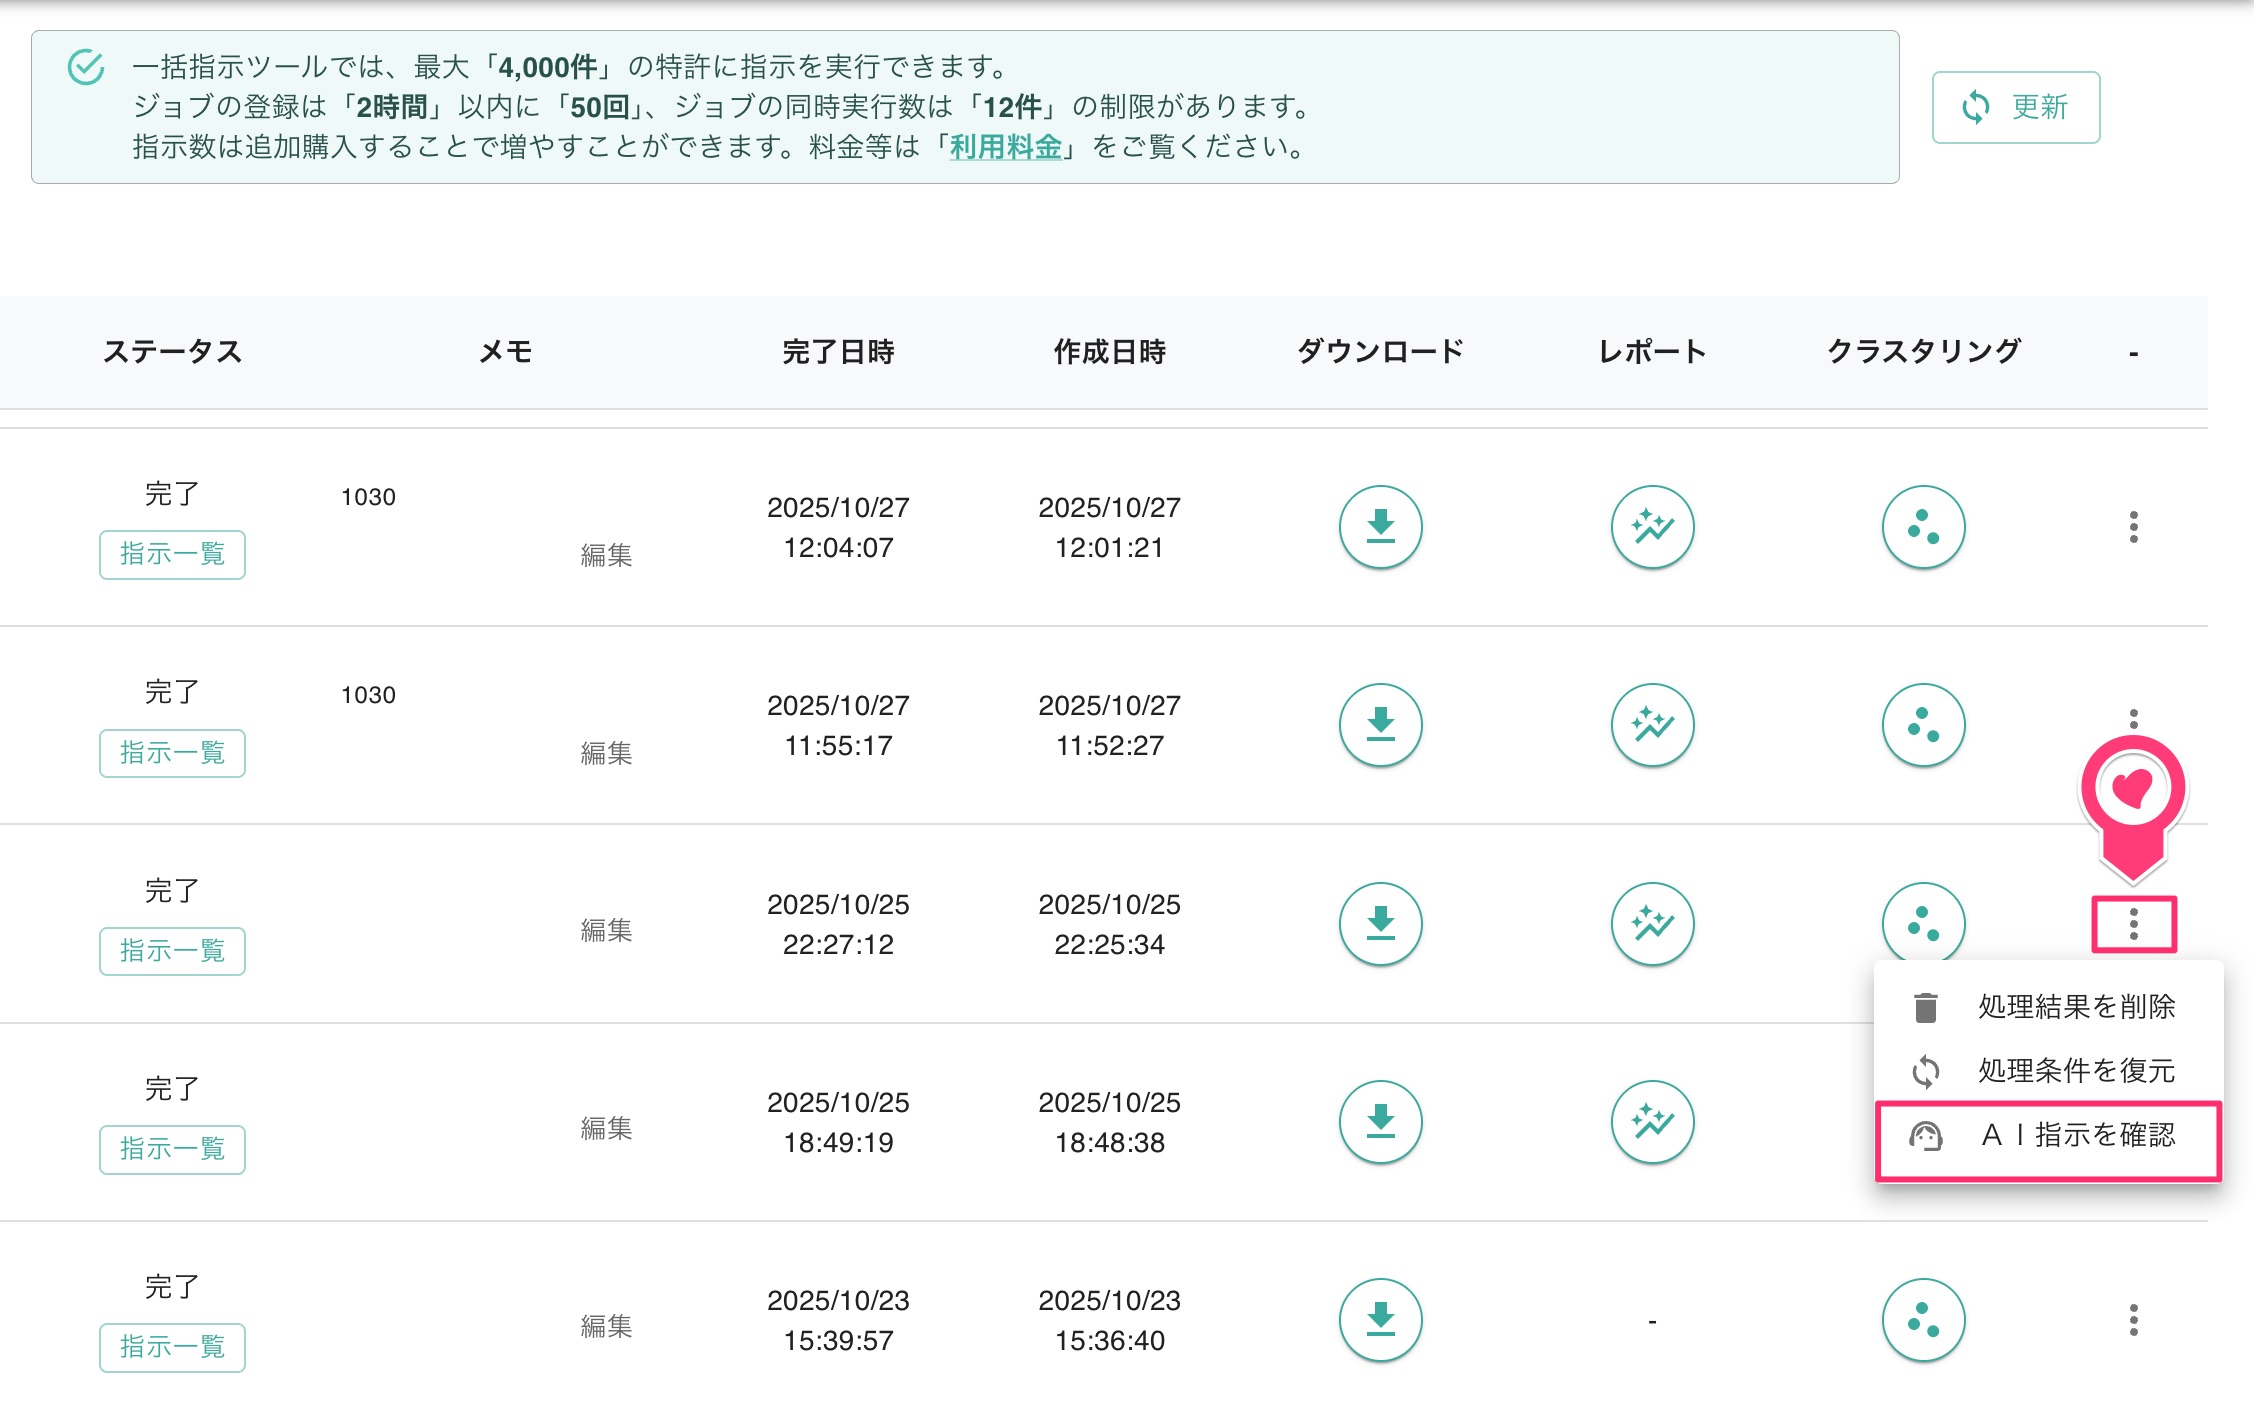Viewport: 2254px width, 1414px height.
Task: Open clustering for job completed 22:27:12
Action: tap(1923, 921)
